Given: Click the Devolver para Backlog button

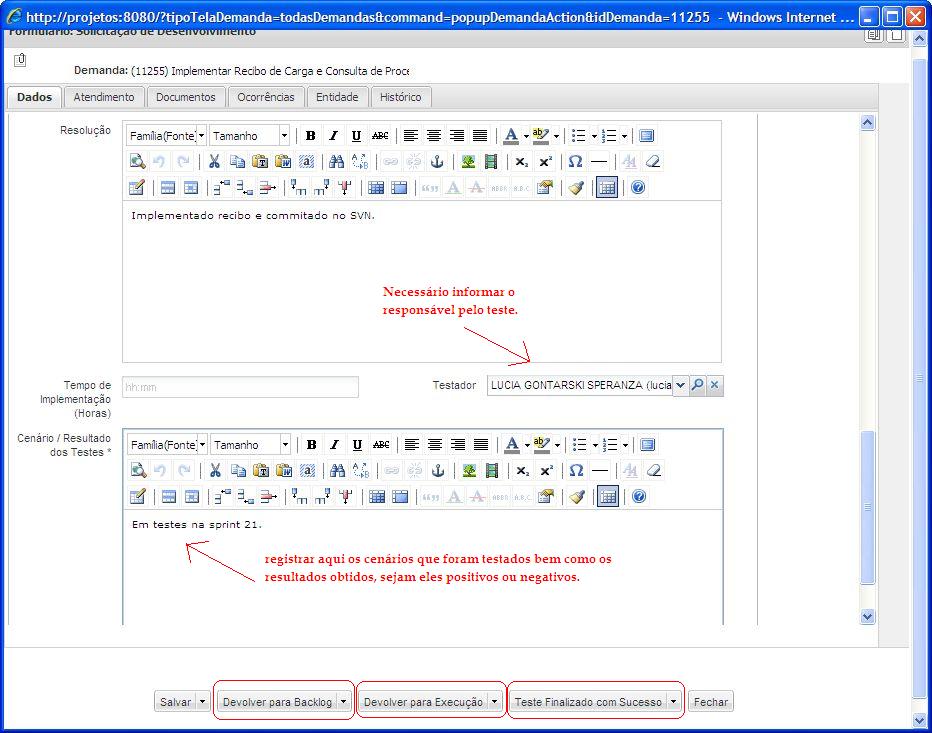Looking at the screenshot, I should [x=277, y=702].
